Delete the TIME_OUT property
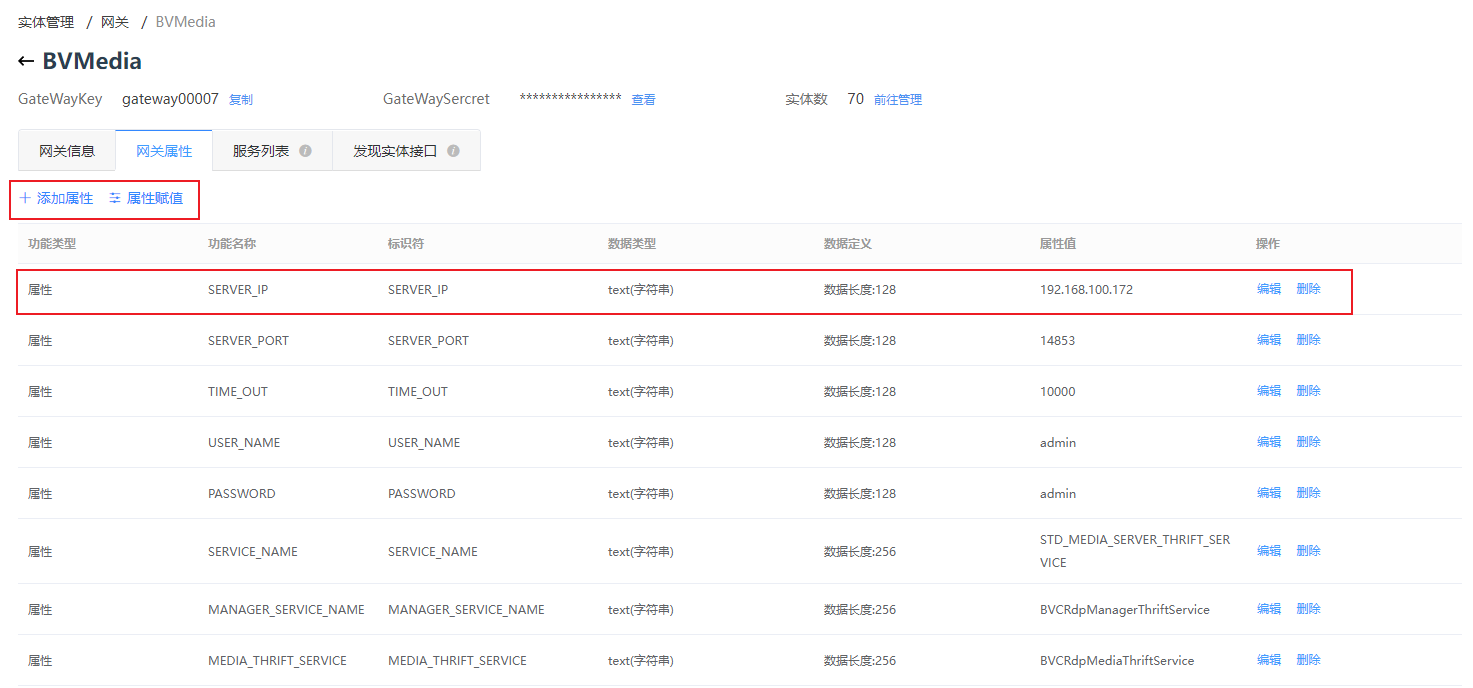 pyautogui.click(x=1309, y=391)
